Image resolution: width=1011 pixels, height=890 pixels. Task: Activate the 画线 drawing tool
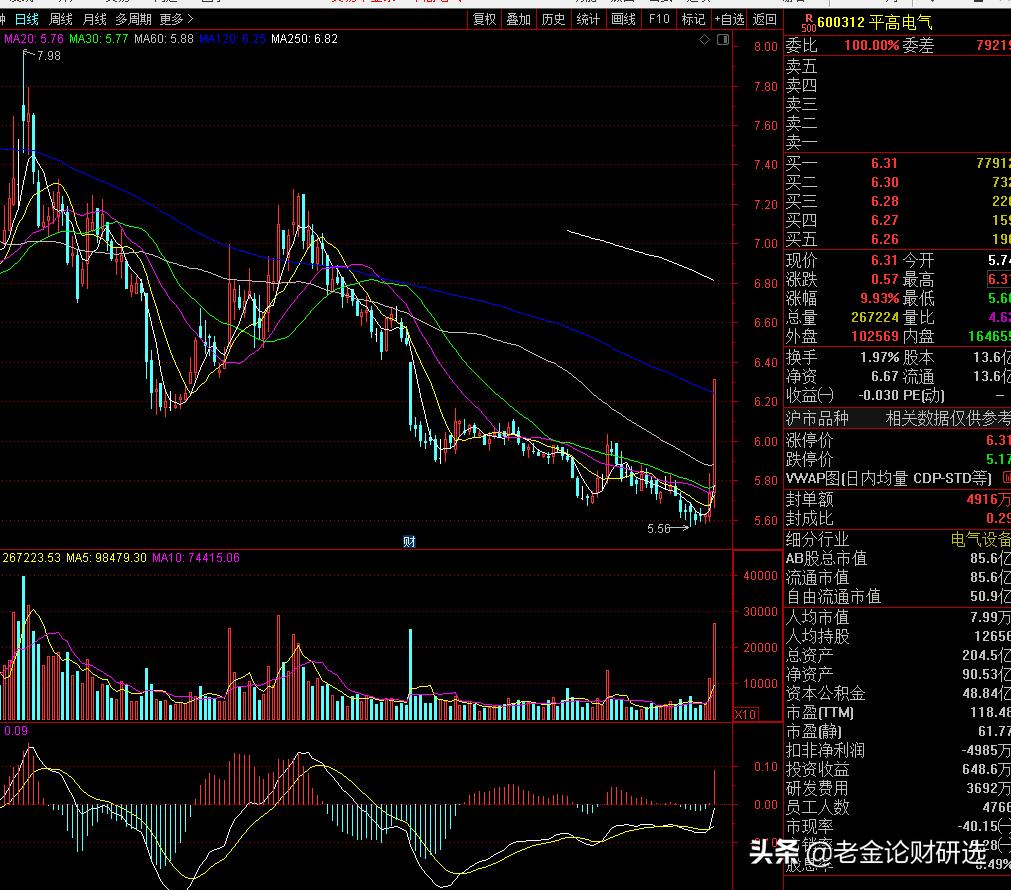(x=623, y=19)
